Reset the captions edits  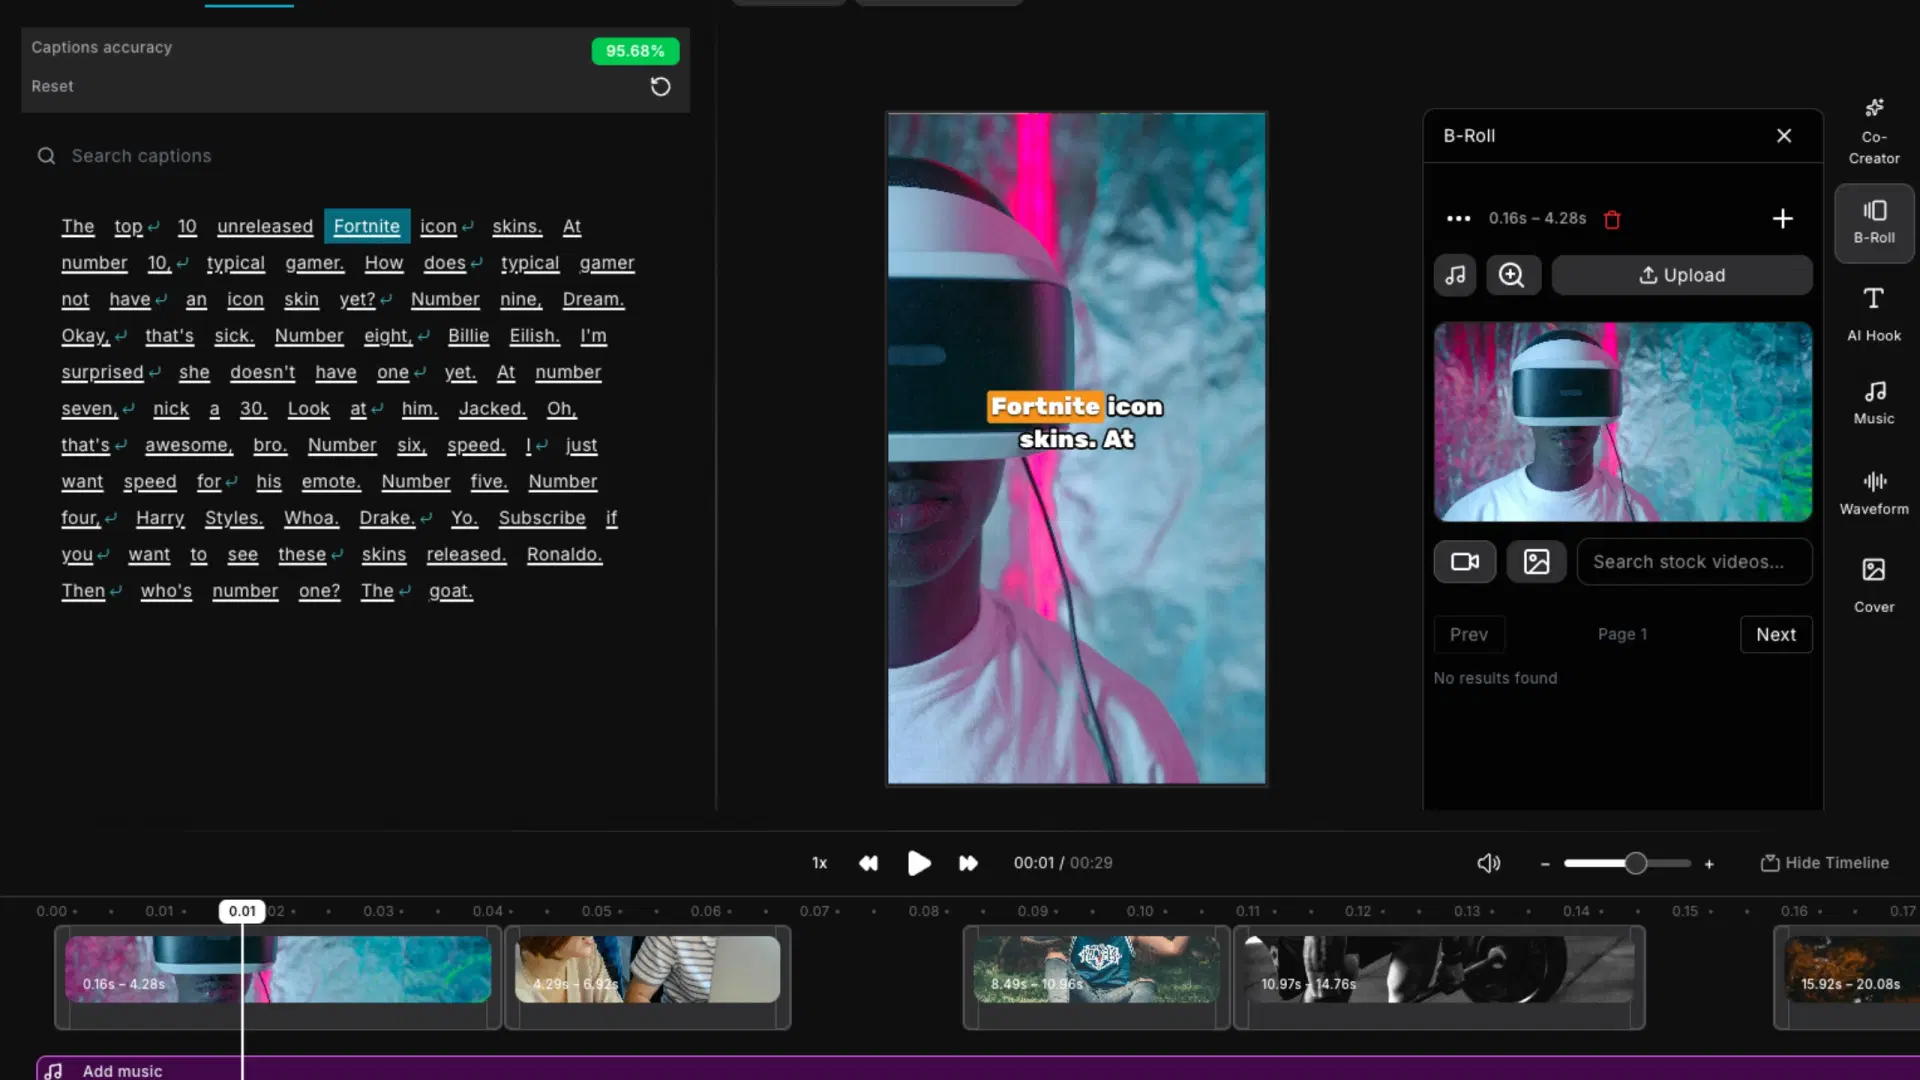coord(660,87)
